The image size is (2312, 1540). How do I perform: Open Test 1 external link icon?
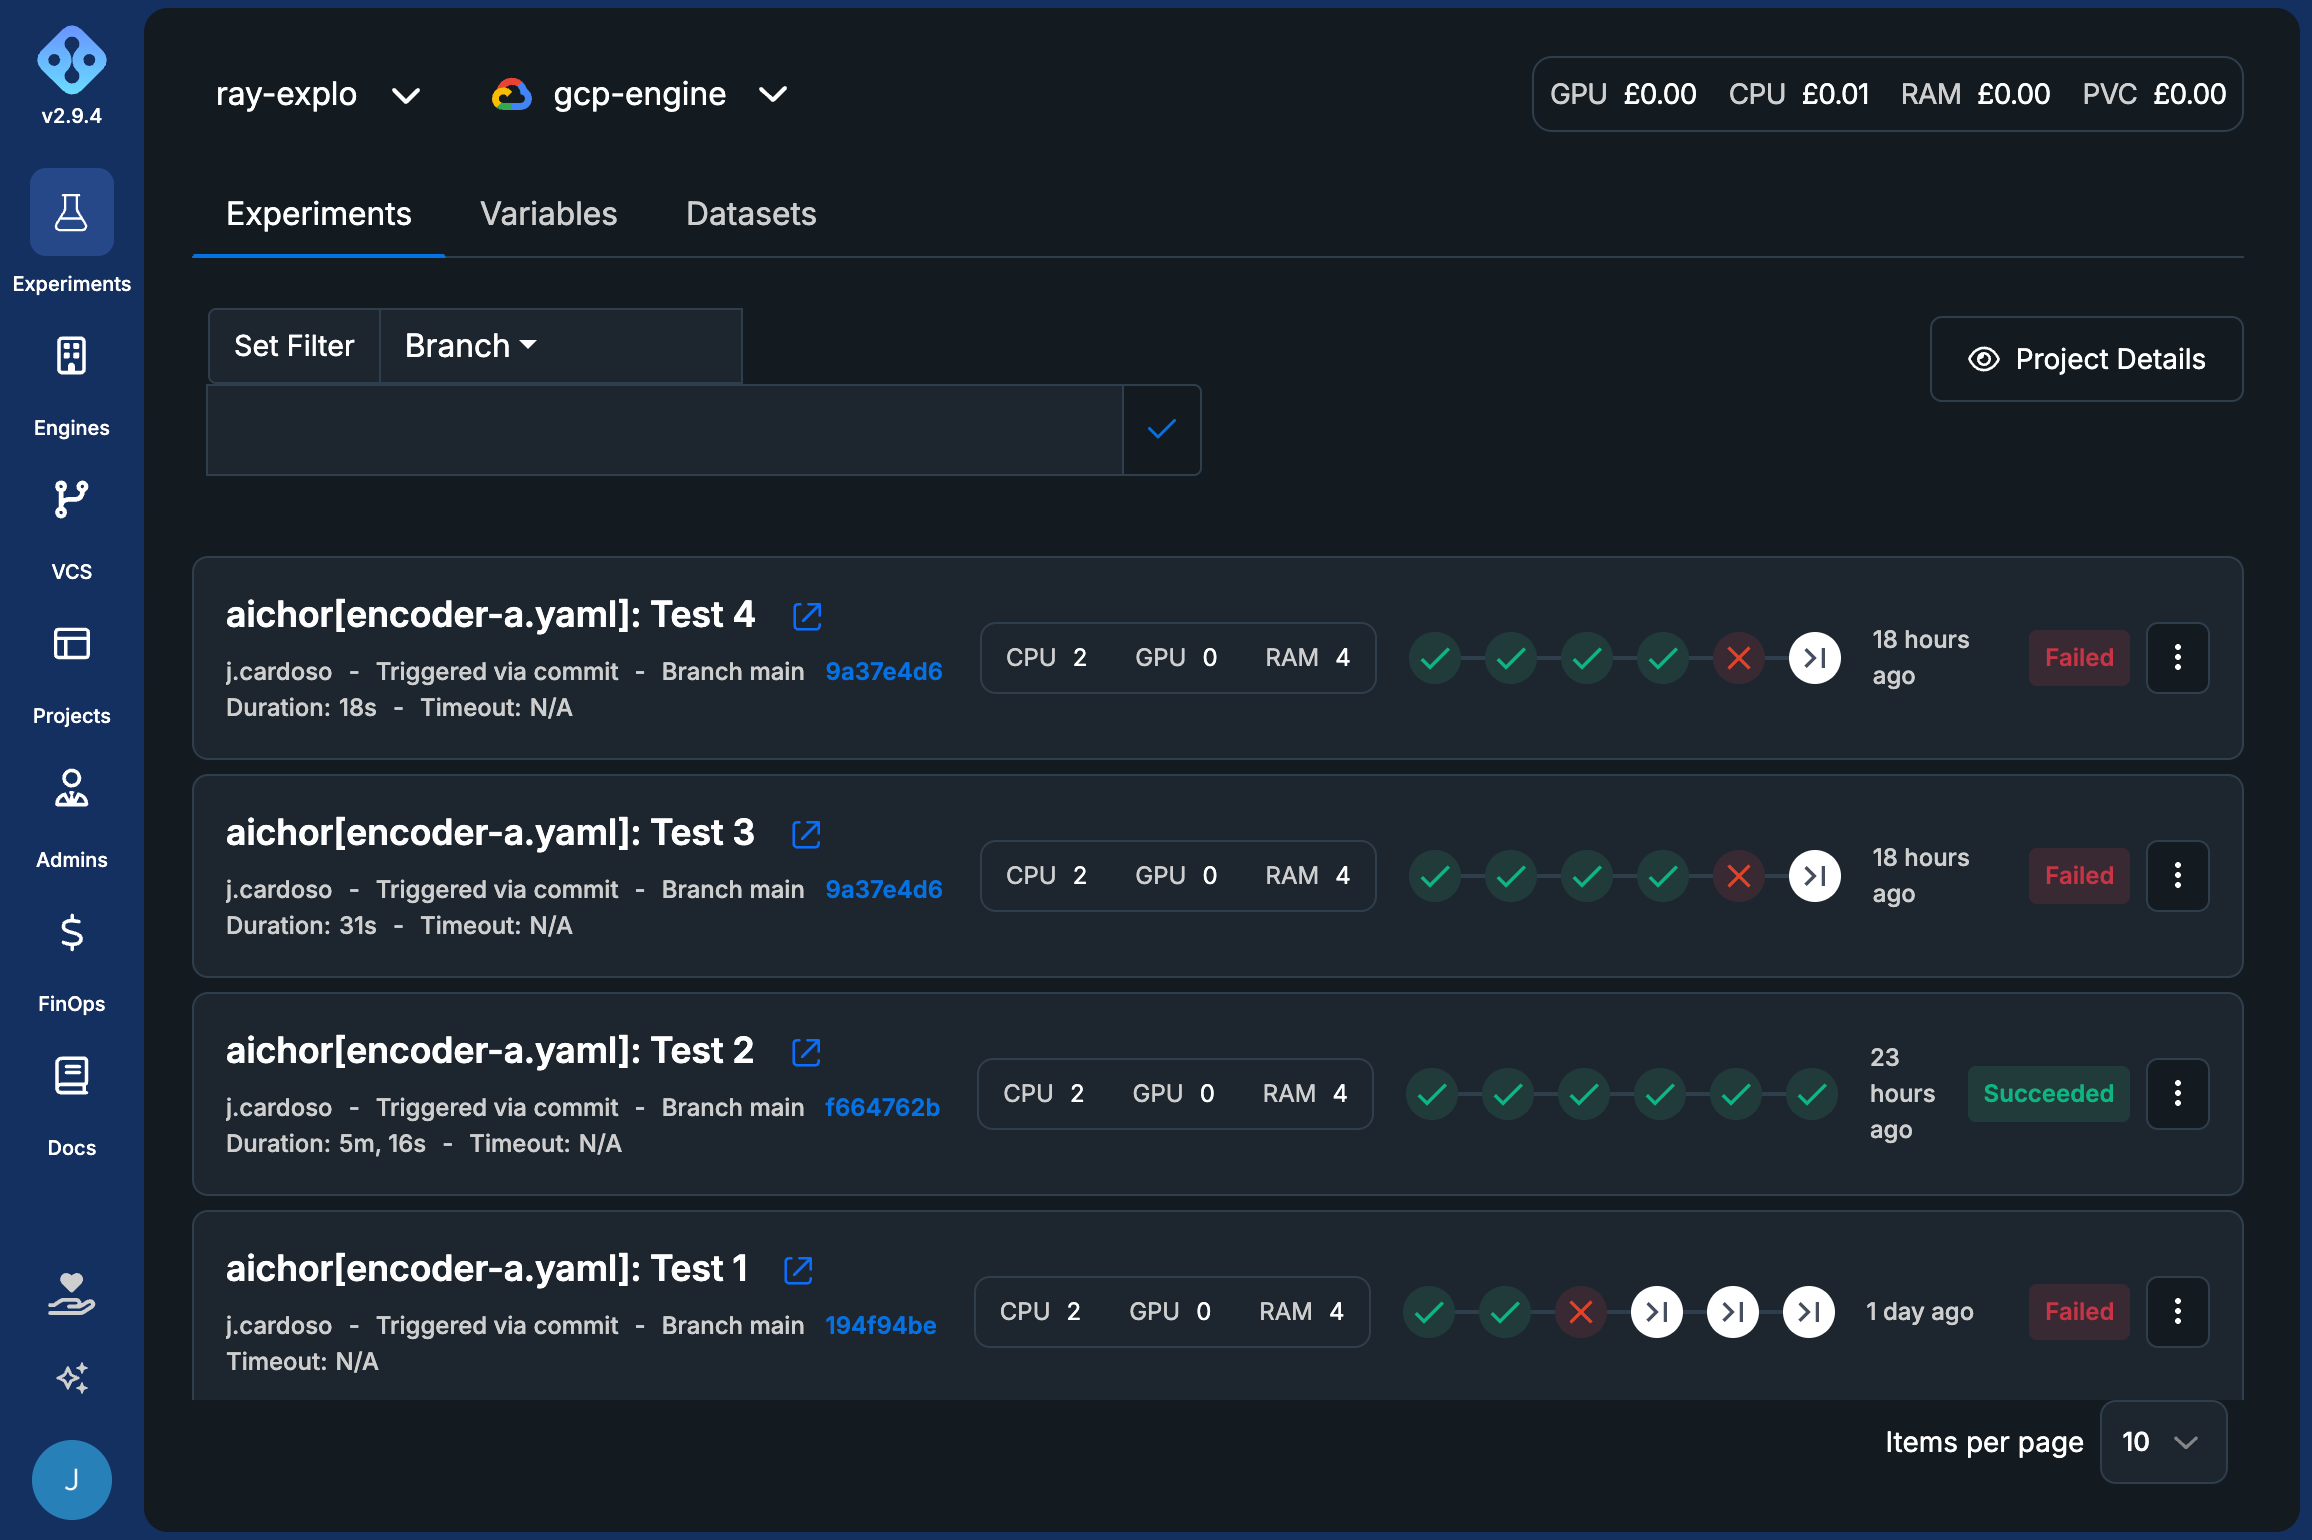(x=798, y=1270)
